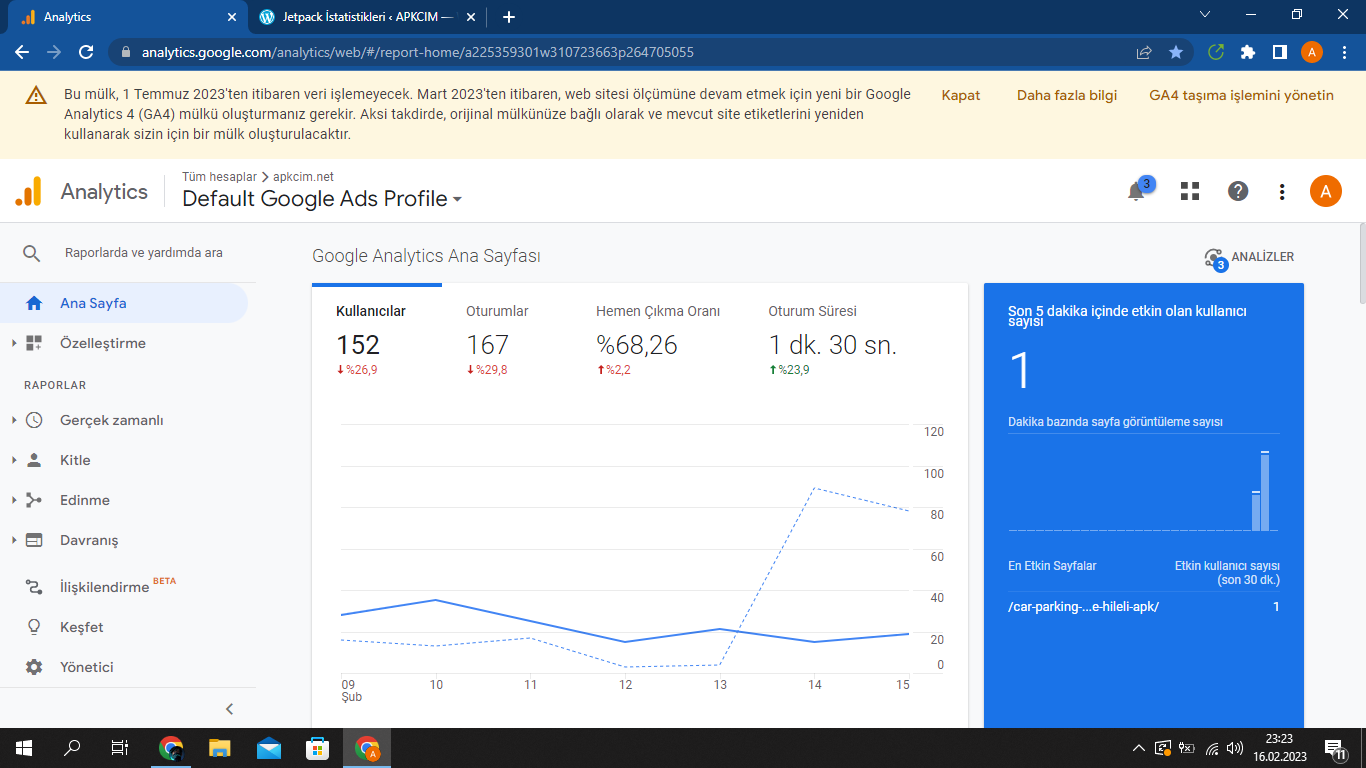
Task: Click the Gerçek zamanlı clock icon
Action: (x=34, y=420)
